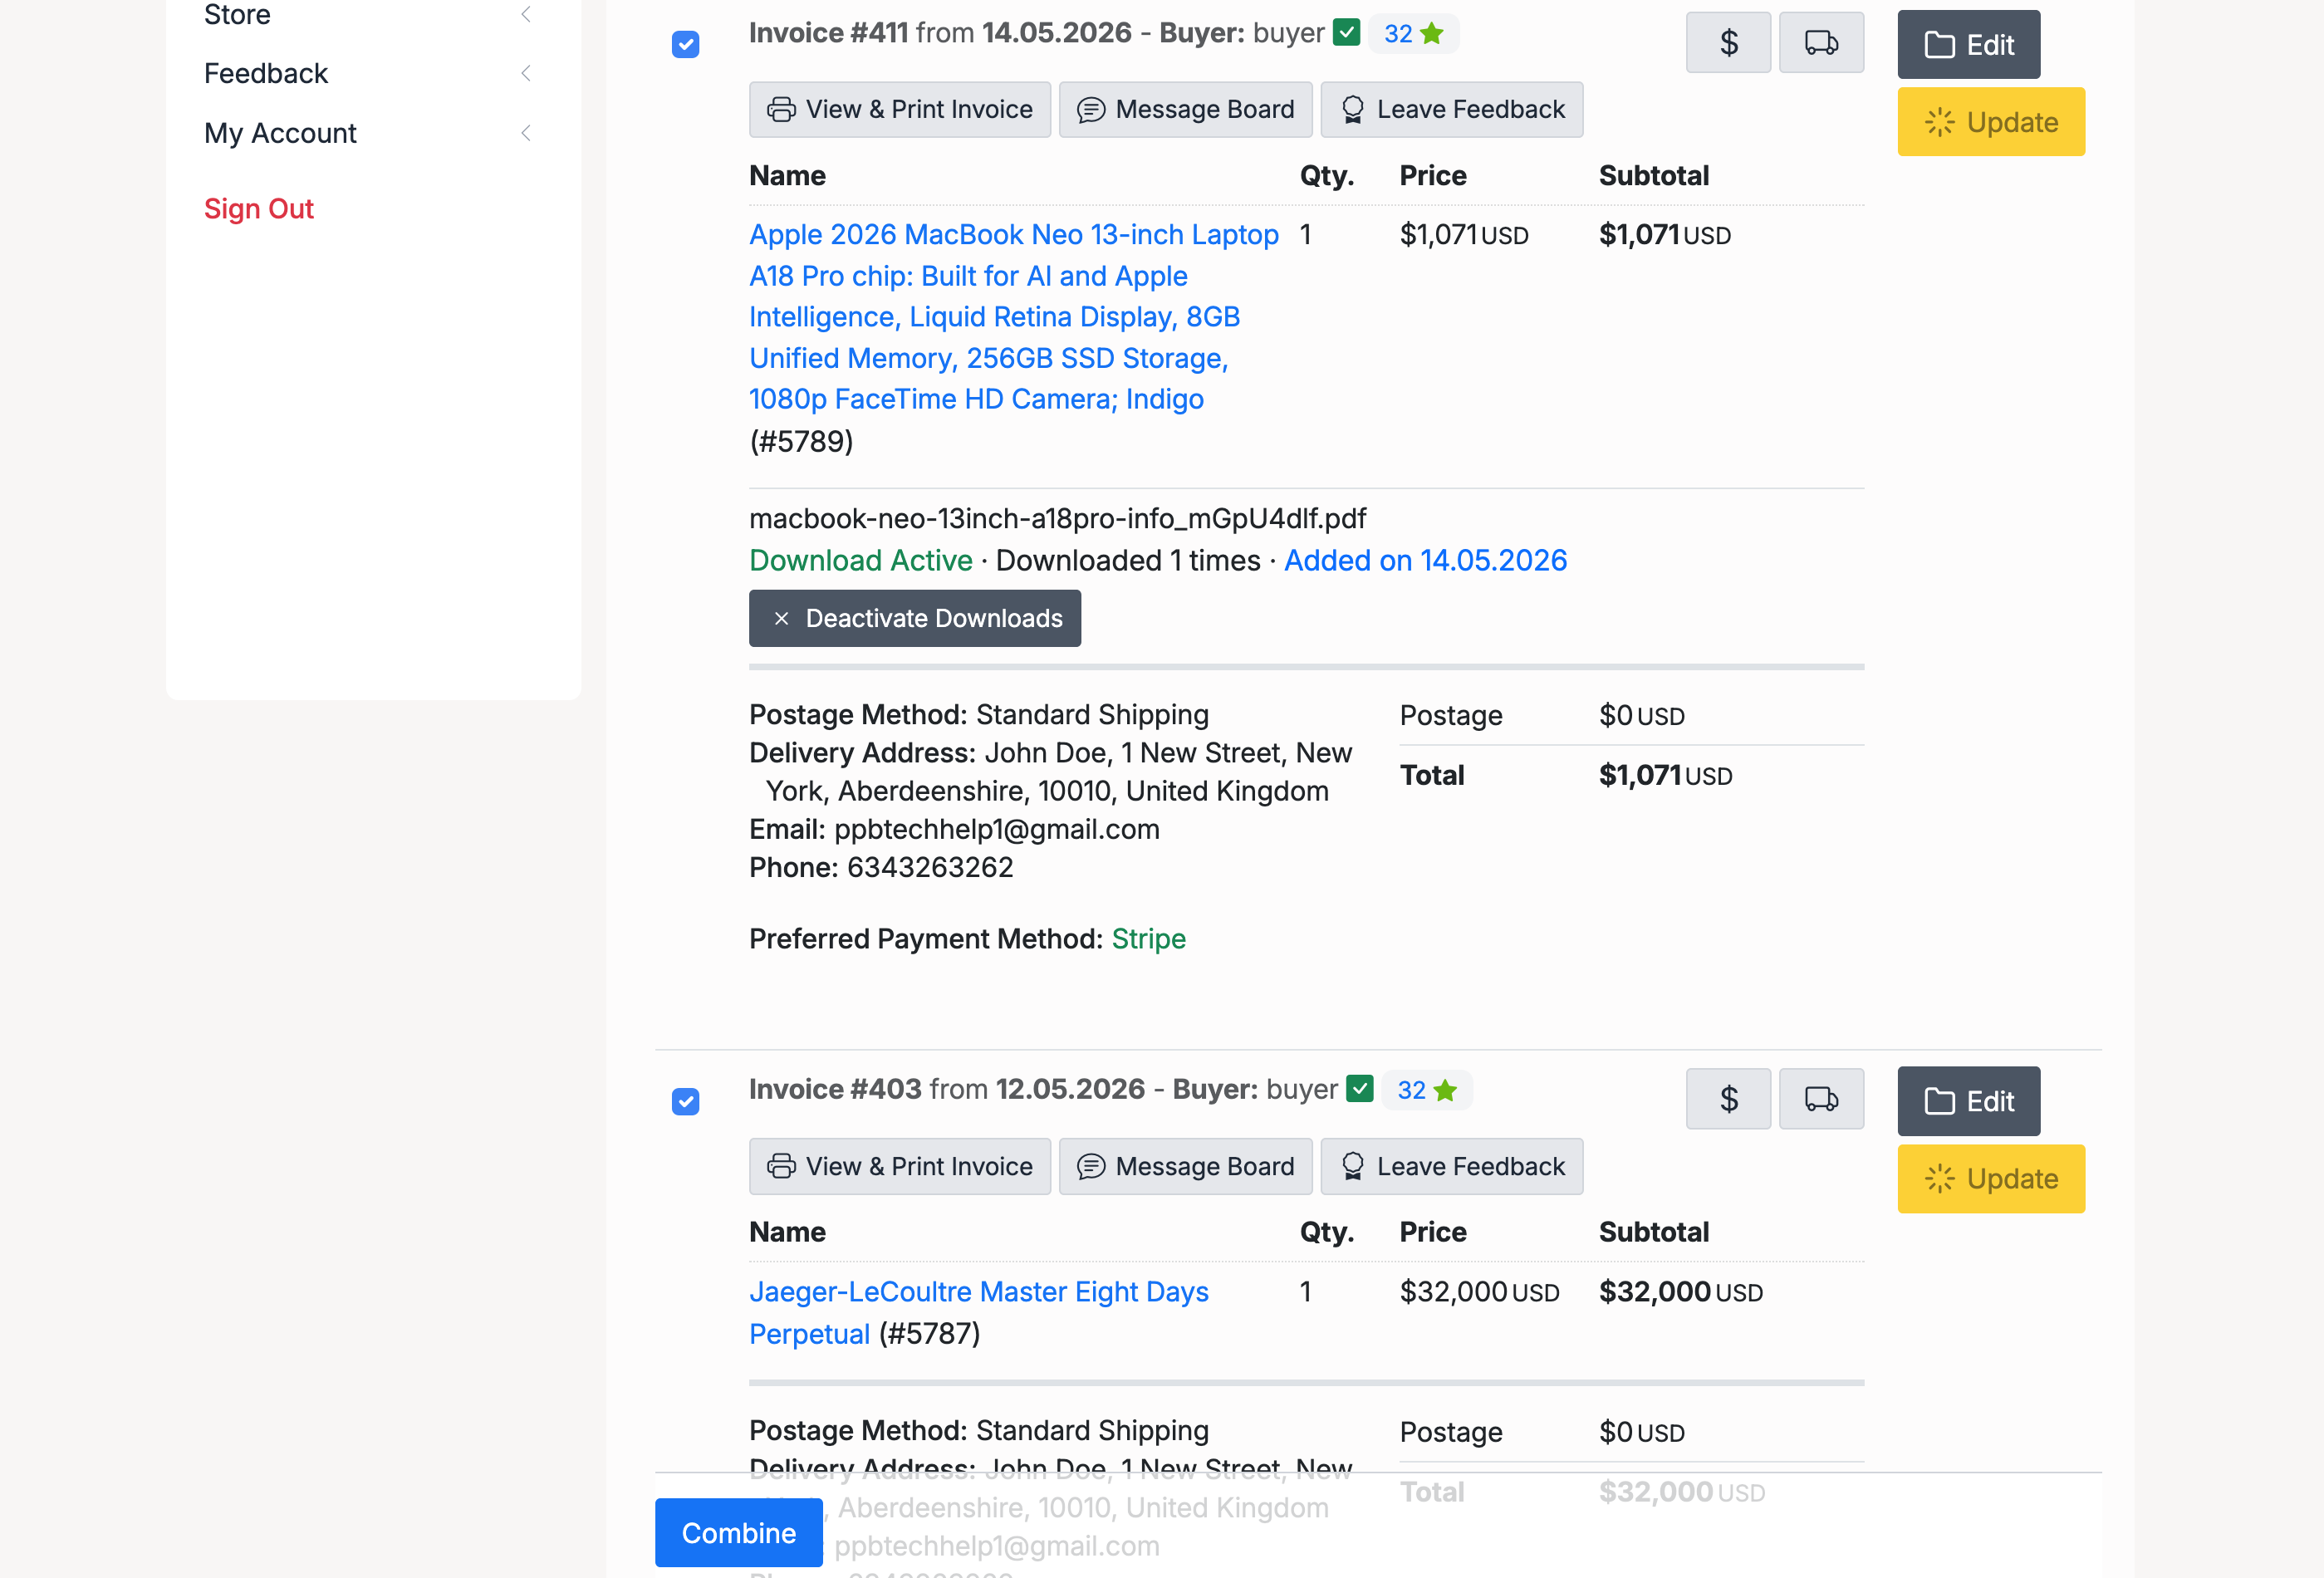Screen dimensions: 2324x1578
Task: Click Update for Invoice #411
Action: [1991, 122]
